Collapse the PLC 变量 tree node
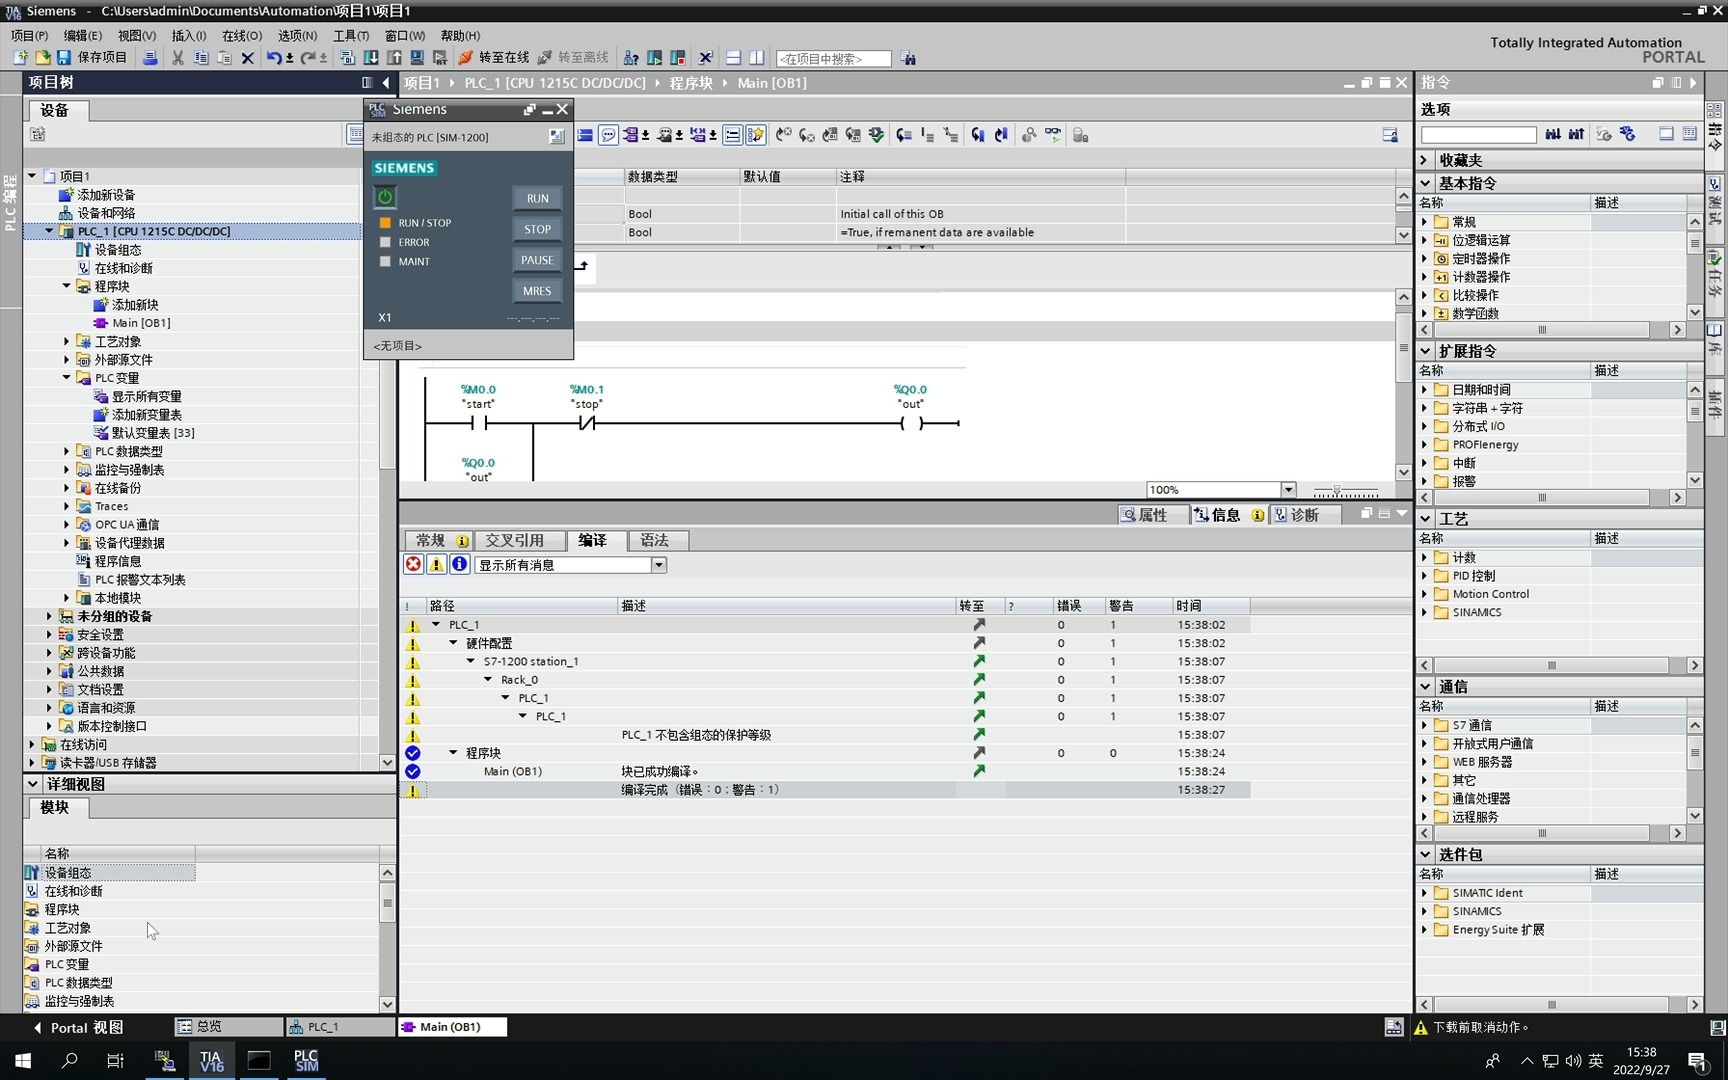Viewport: 1728px width, 1080px height. [67, 378]
